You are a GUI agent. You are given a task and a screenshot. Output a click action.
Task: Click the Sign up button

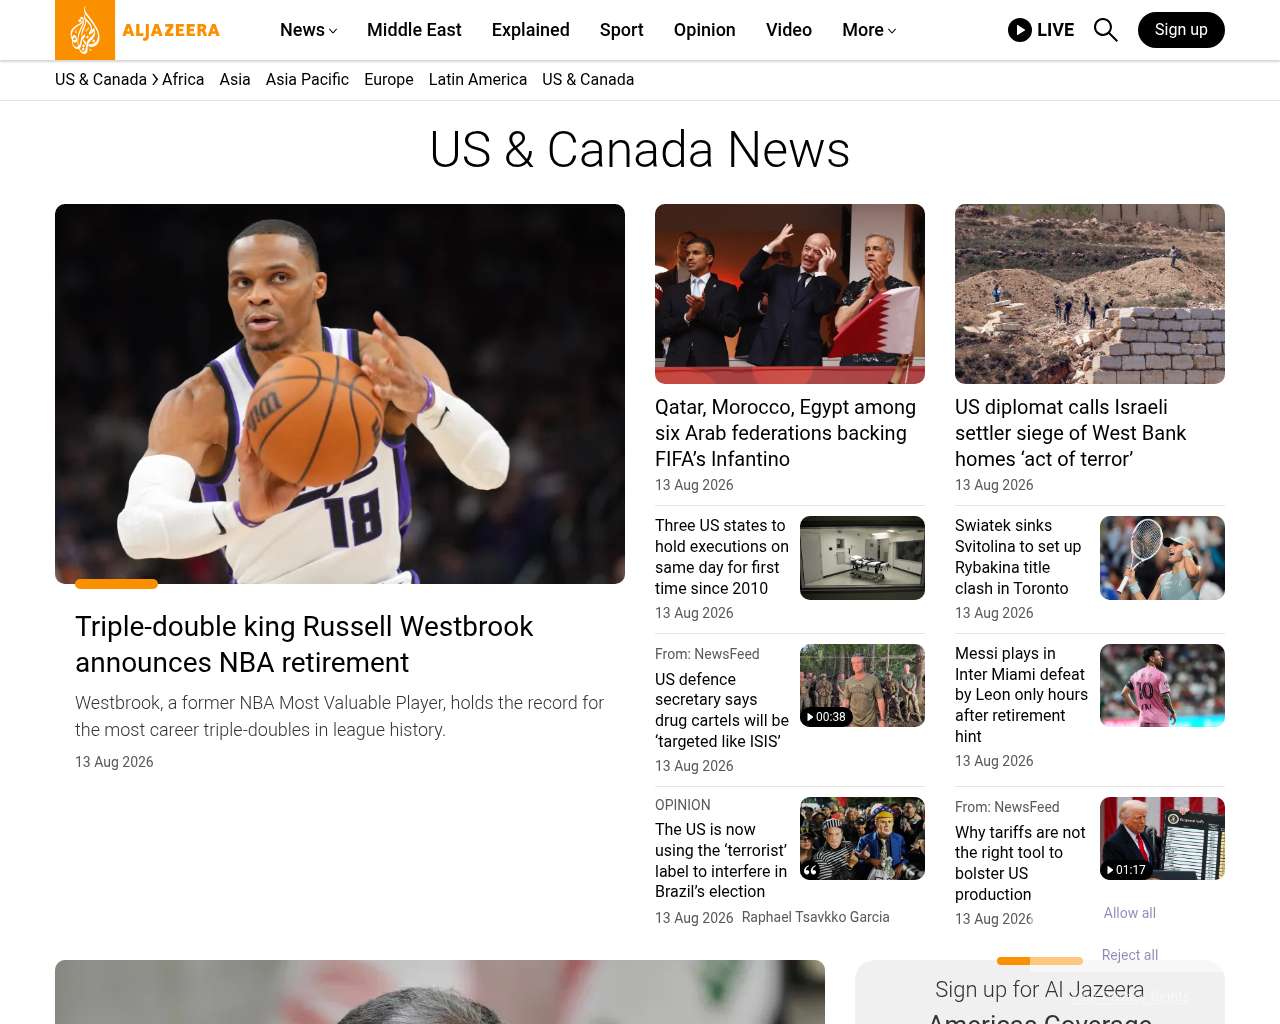1181,30
